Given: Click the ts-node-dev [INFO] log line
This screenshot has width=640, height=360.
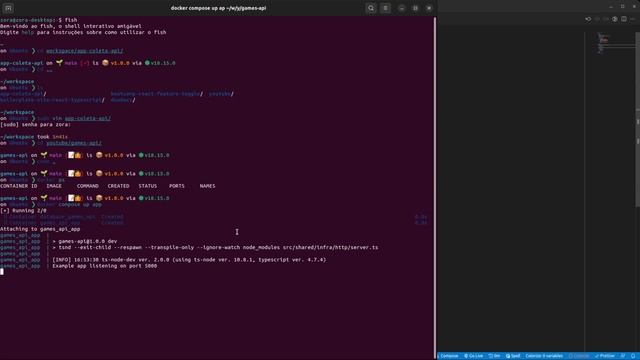Looking at the screenshot, I should 189,260.
